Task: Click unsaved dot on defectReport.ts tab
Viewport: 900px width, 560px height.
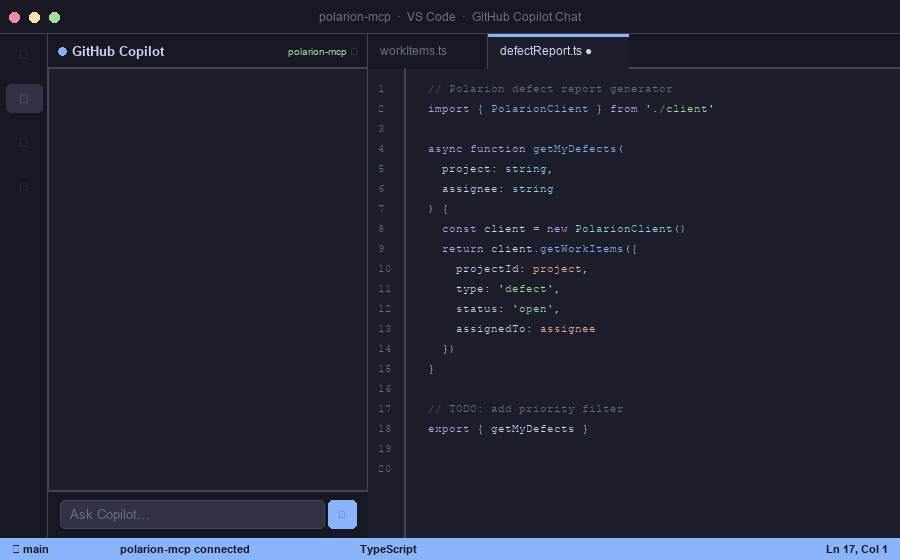Action: [588, 52]
